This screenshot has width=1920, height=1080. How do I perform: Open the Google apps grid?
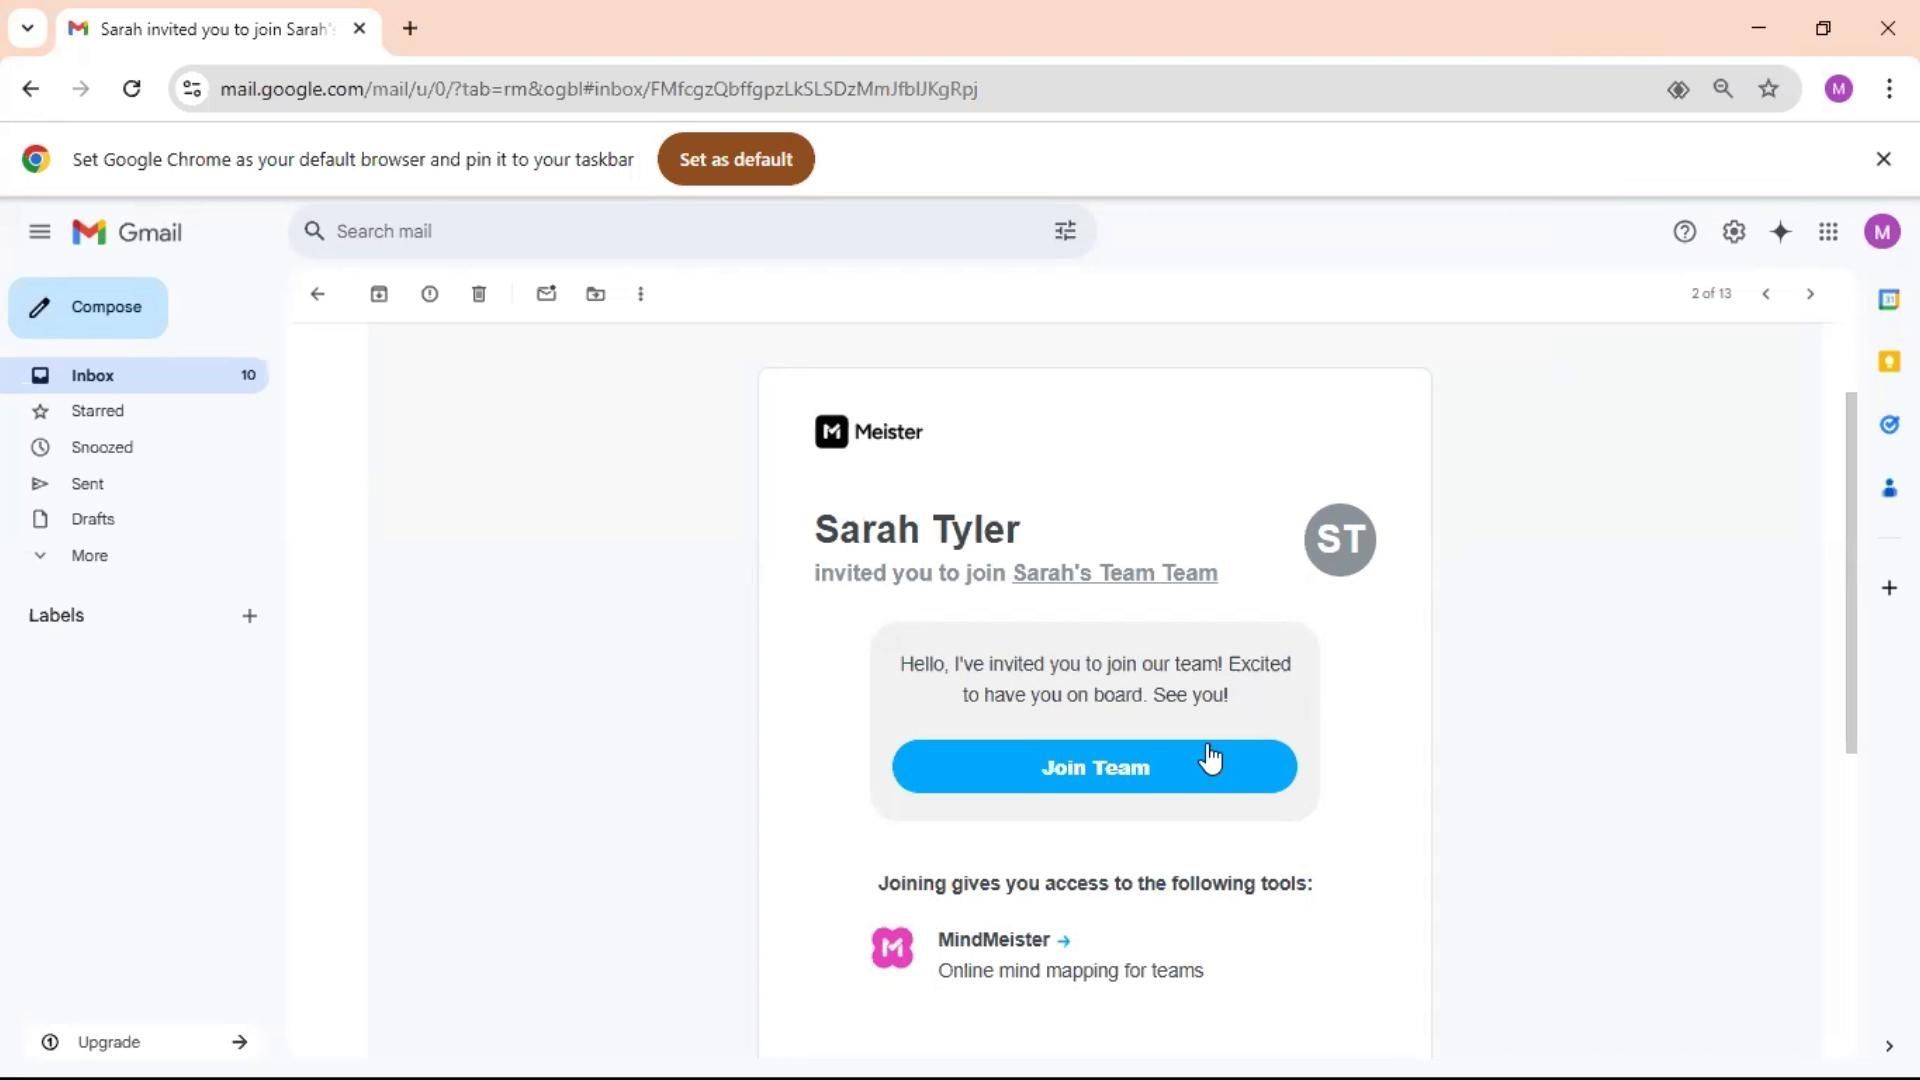click(1828, 232)
